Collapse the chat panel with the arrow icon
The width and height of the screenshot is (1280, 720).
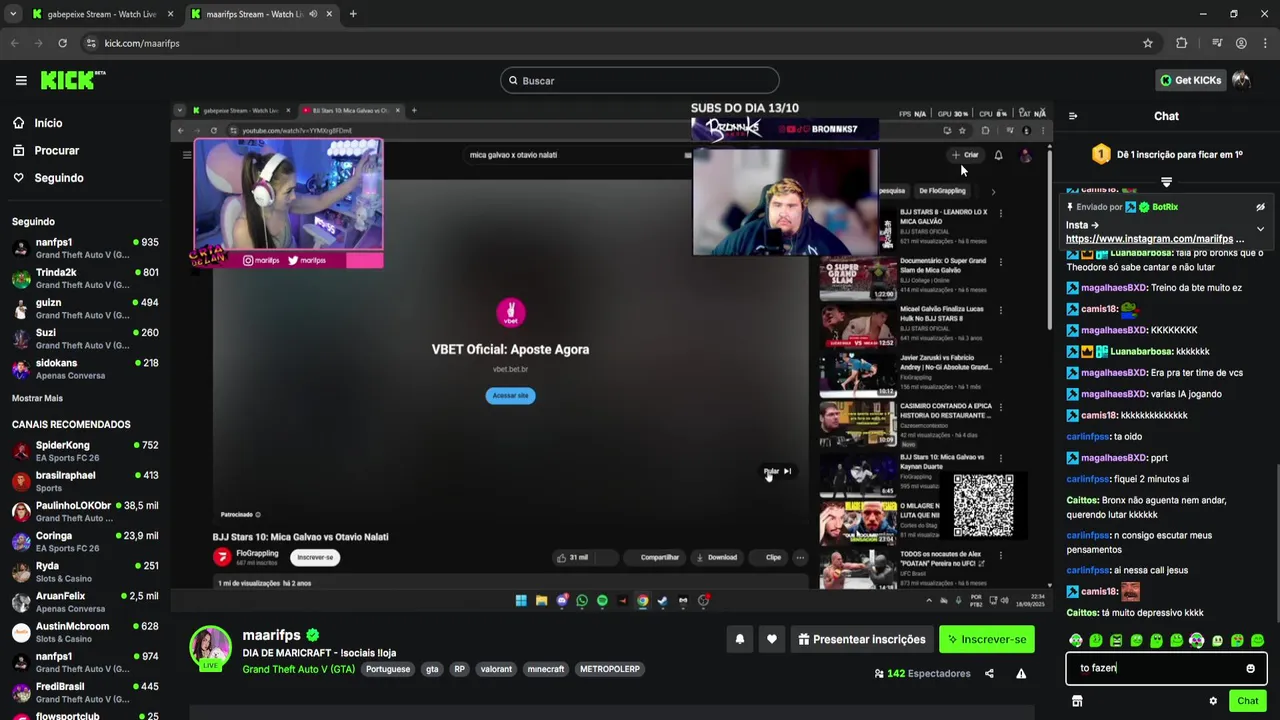1073,116
